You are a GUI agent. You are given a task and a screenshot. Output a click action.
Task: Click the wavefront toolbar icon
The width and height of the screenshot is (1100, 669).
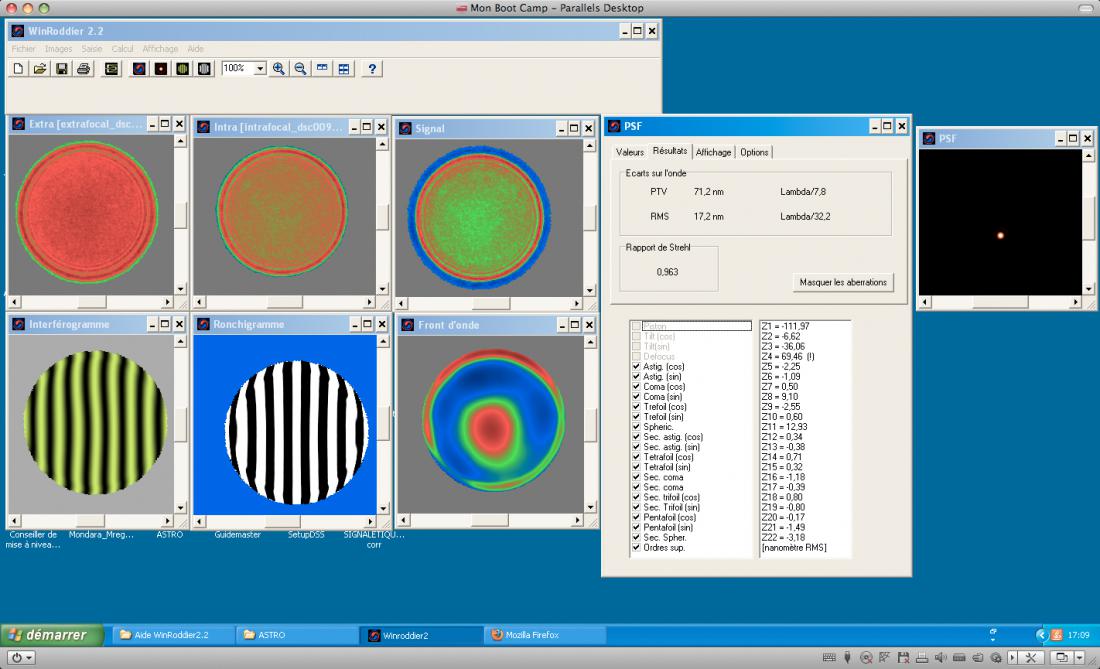click(139, 69)
